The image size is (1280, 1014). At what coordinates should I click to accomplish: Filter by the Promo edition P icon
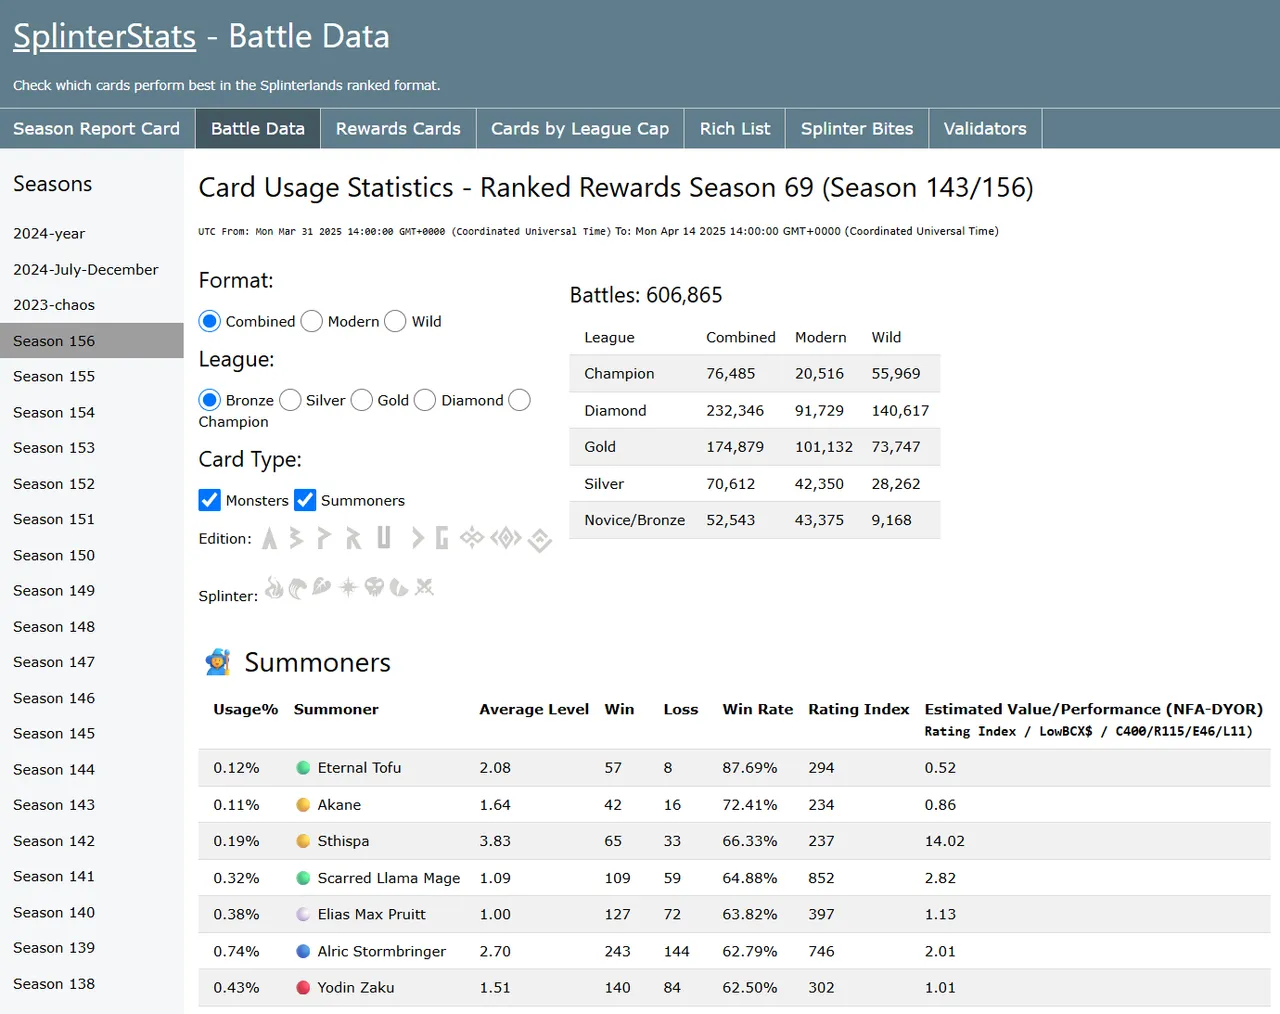323,539
